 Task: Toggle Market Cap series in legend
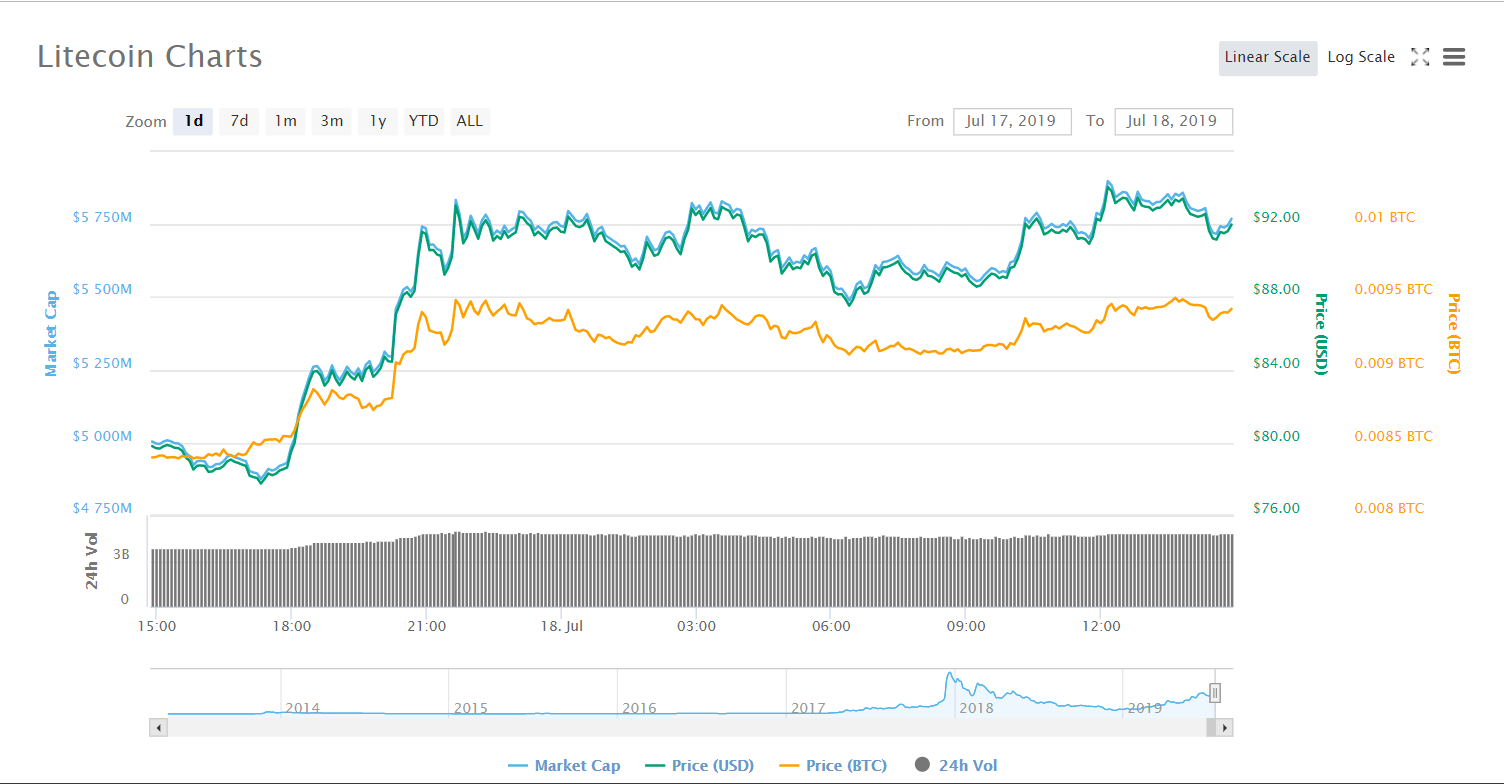[564, 766]
